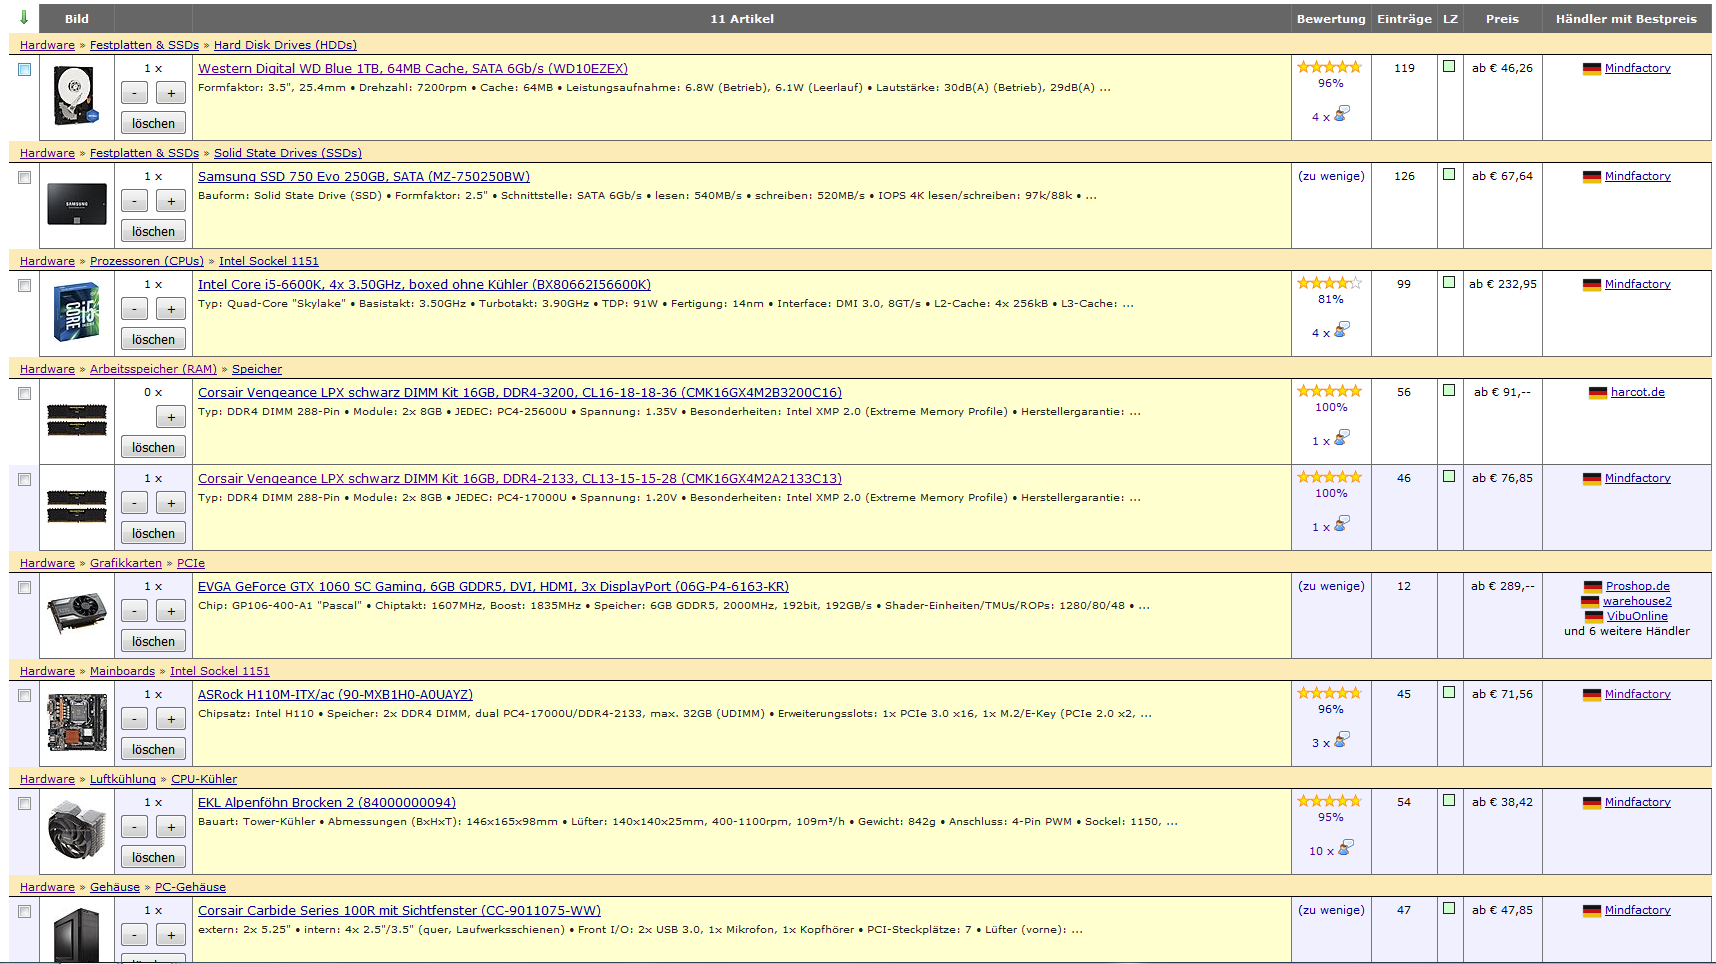1716x964 pixels.
Task: Select the Corsair DDR4-3200 row checkbox
Action: point(24,393)
